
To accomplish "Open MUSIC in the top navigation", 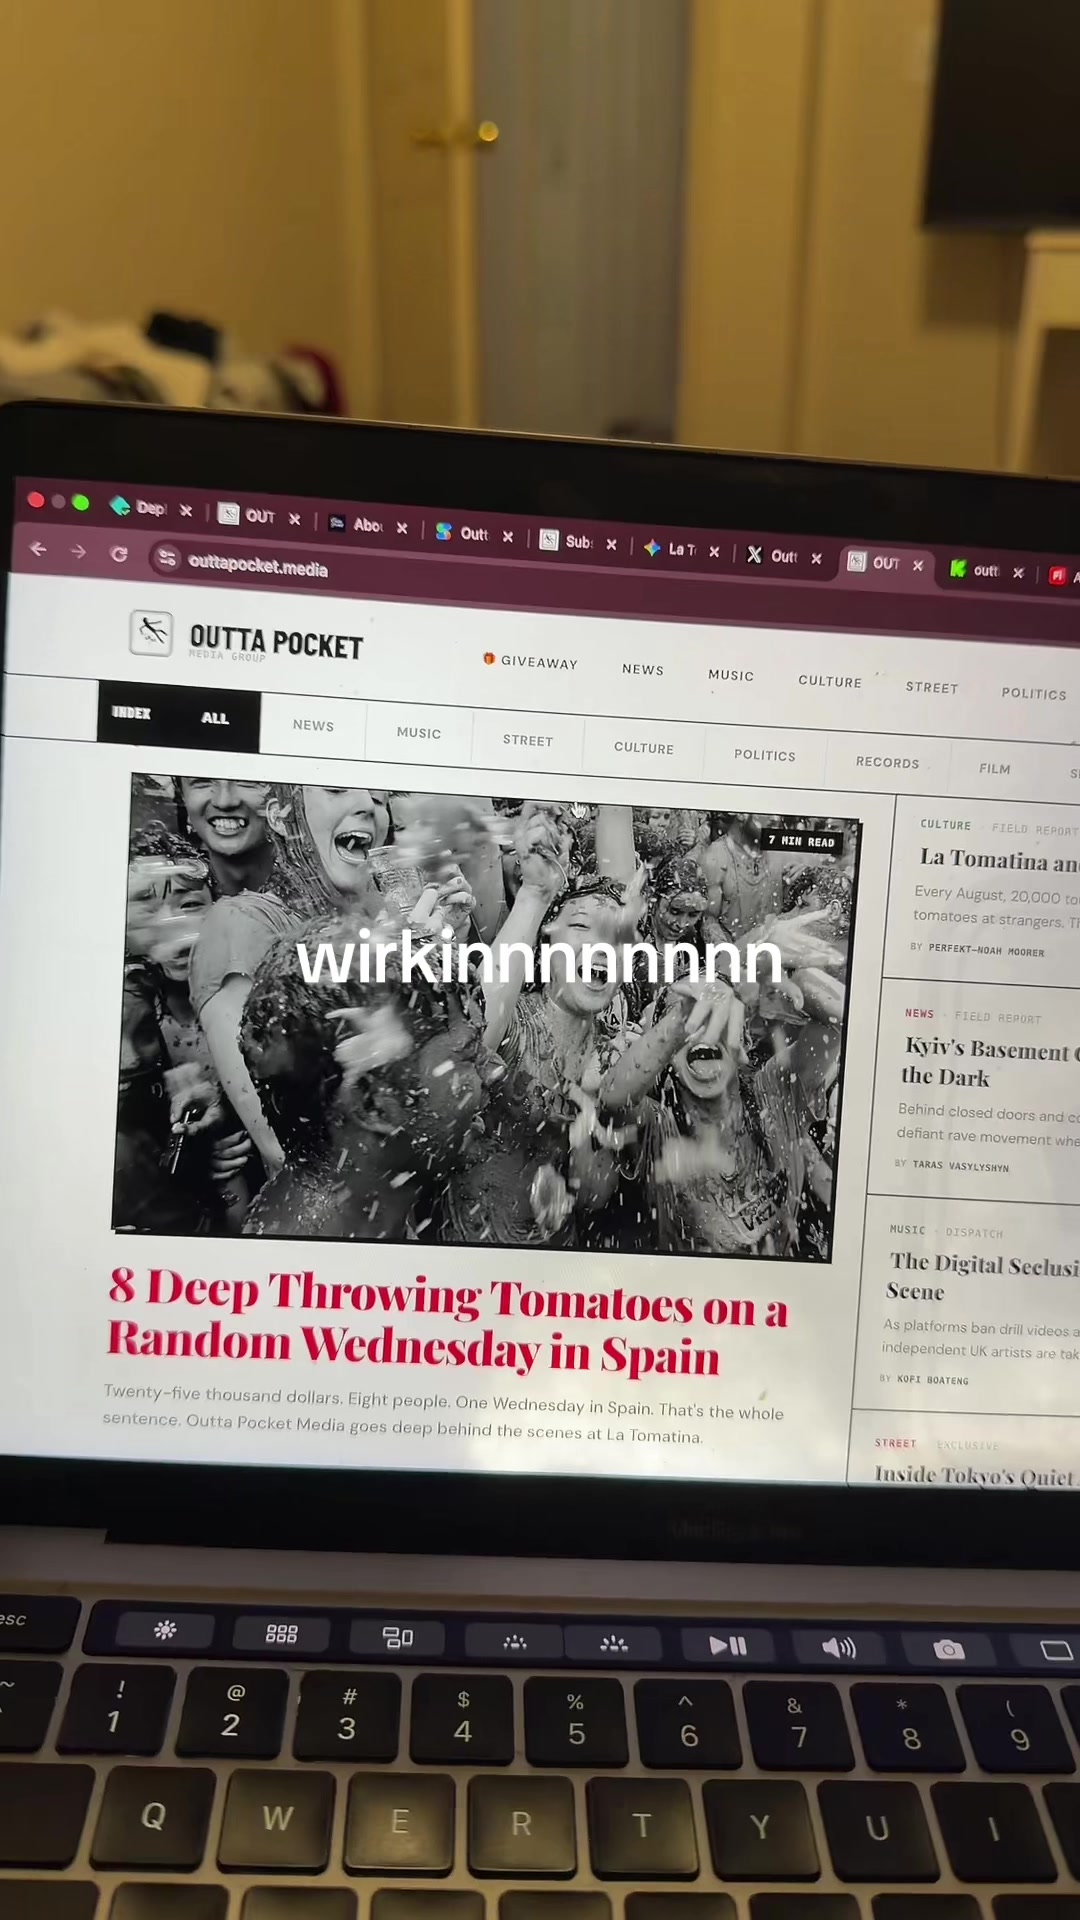I will (x=731, y=675).
